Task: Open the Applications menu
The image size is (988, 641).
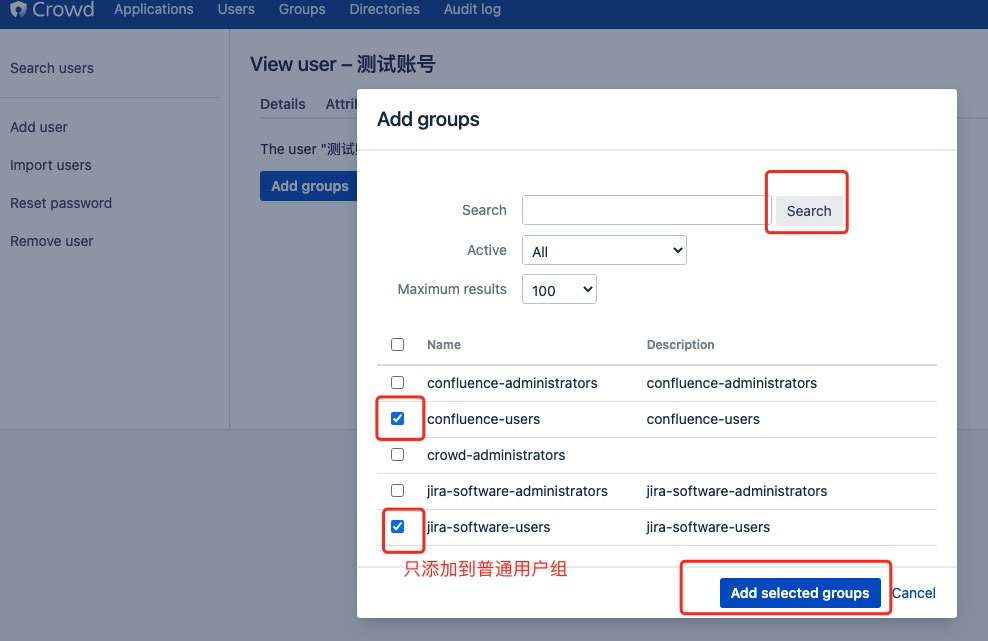Action: click(154, 9)
